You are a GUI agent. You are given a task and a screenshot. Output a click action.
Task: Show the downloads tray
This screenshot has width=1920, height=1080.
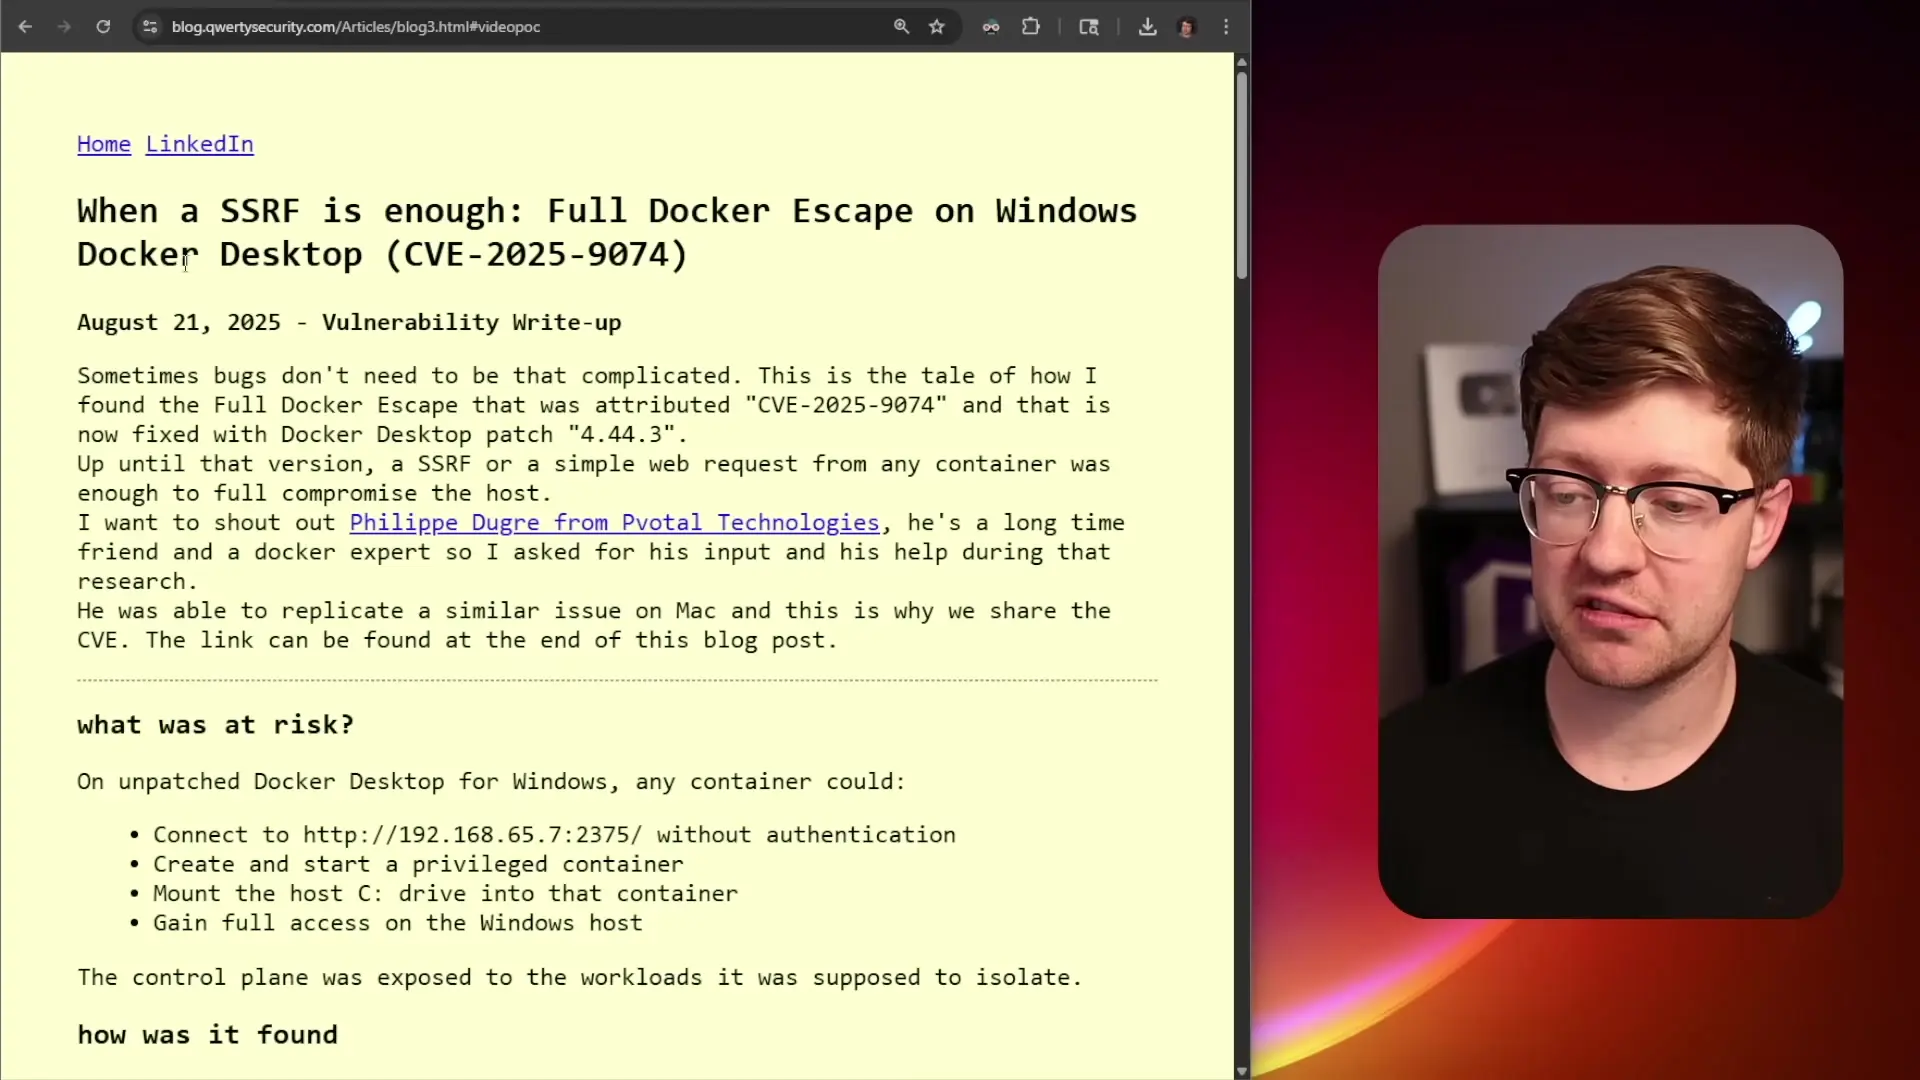coord(1147,27)
